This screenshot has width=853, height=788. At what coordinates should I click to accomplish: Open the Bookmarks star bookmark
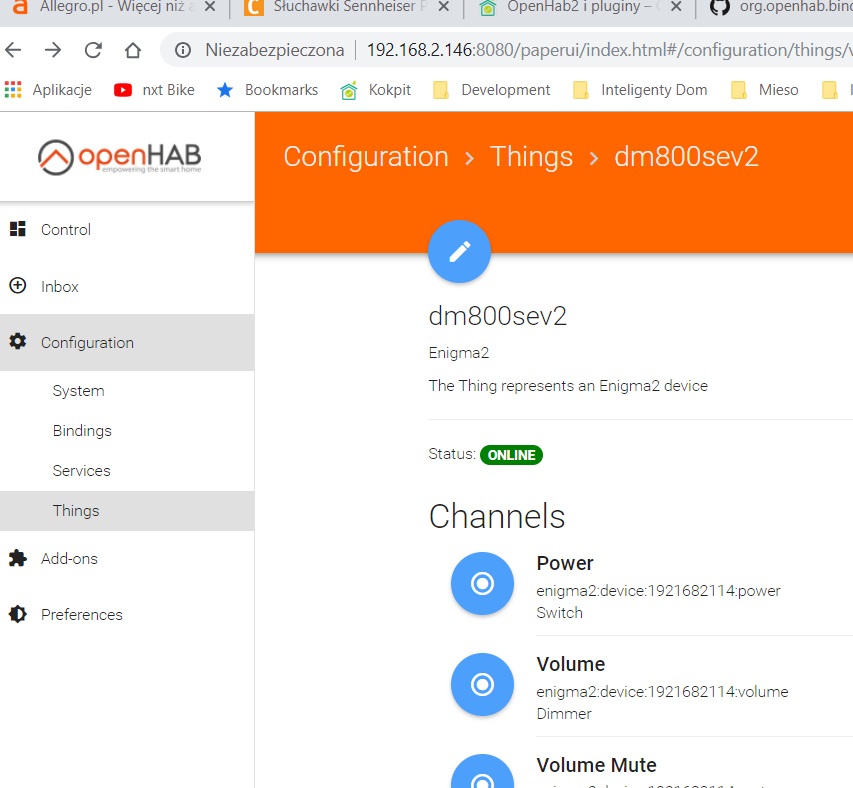click(268, 90)
